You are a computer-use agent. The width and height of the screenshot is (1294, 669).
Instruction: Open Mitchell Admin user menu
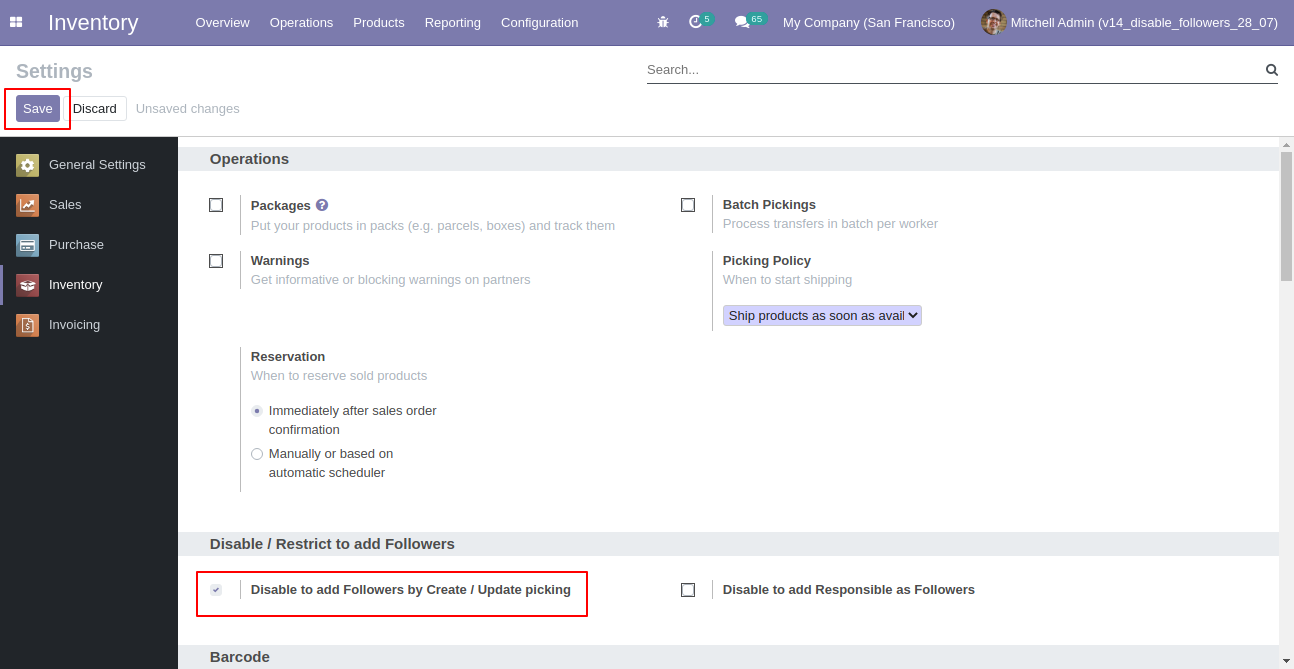pyautogui.click(x=1129, y=22)
